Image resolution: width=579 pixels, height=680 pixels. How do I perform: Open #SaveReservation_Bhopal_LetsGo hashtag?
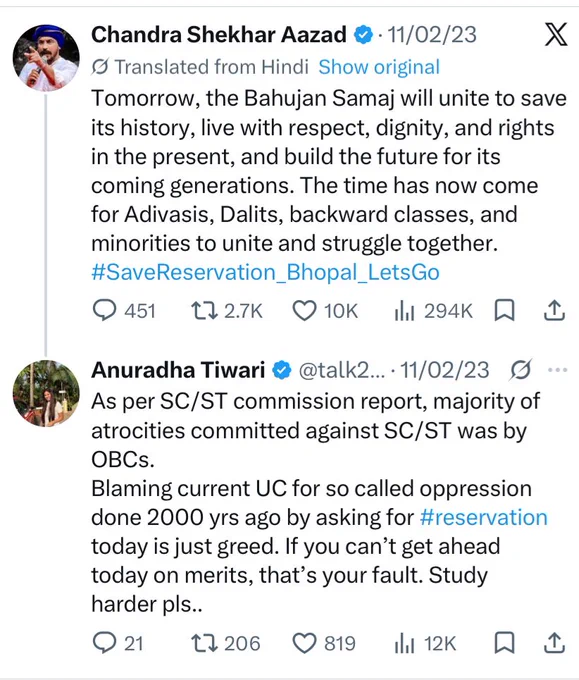[265, 272]
